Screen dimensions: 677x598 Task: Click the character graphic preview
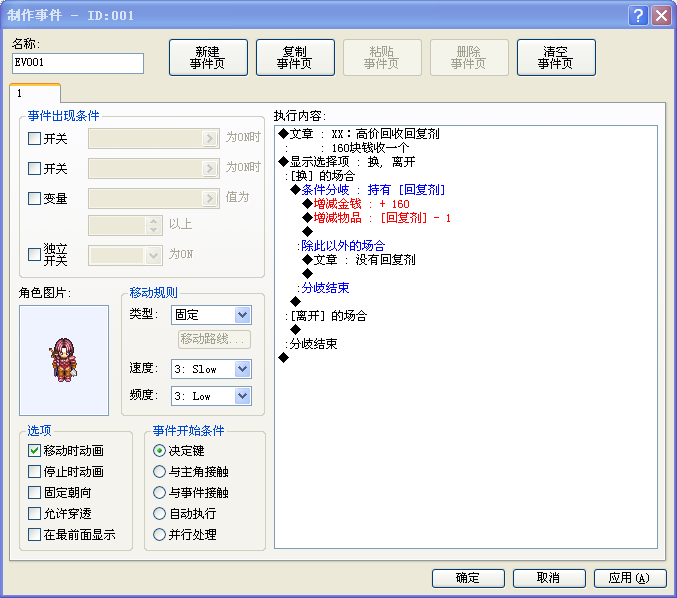tap(64, 361)
